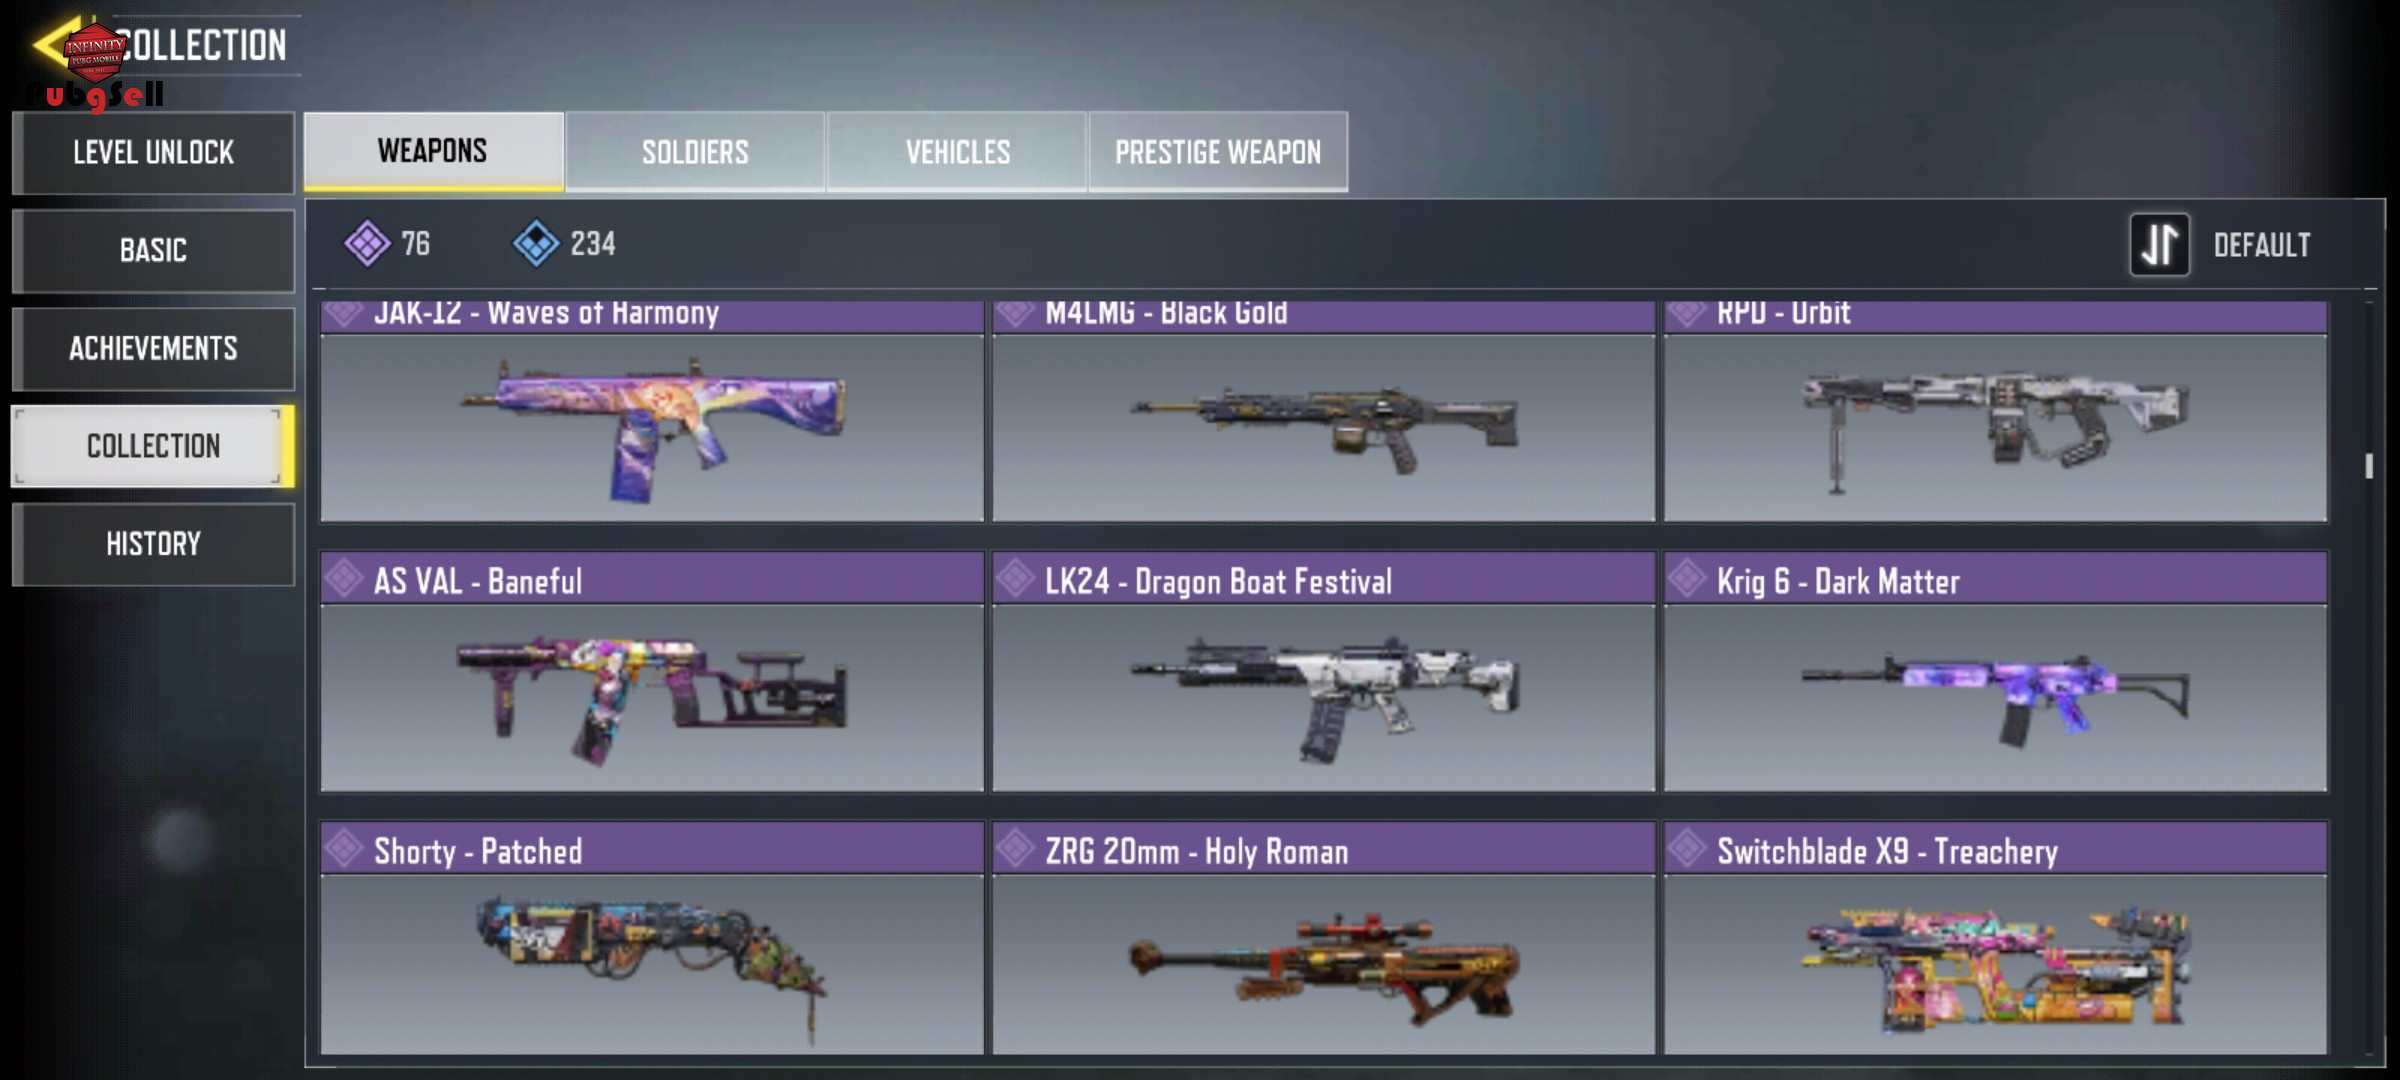This screenshot has width=2400, height=1080.
Task: Click rarity icon on AS VAL - Baneful
Action: 344,578
